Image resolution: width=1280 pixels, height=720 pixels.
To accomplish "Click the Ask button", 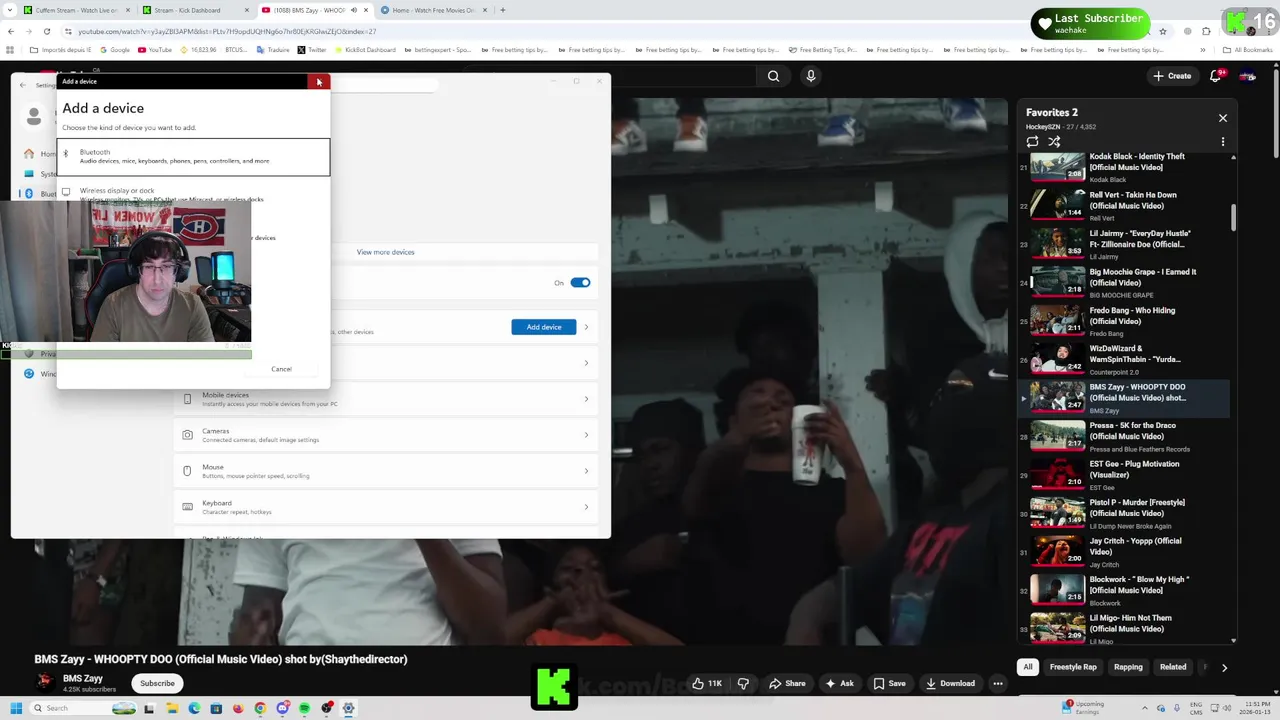I will 838,683.
